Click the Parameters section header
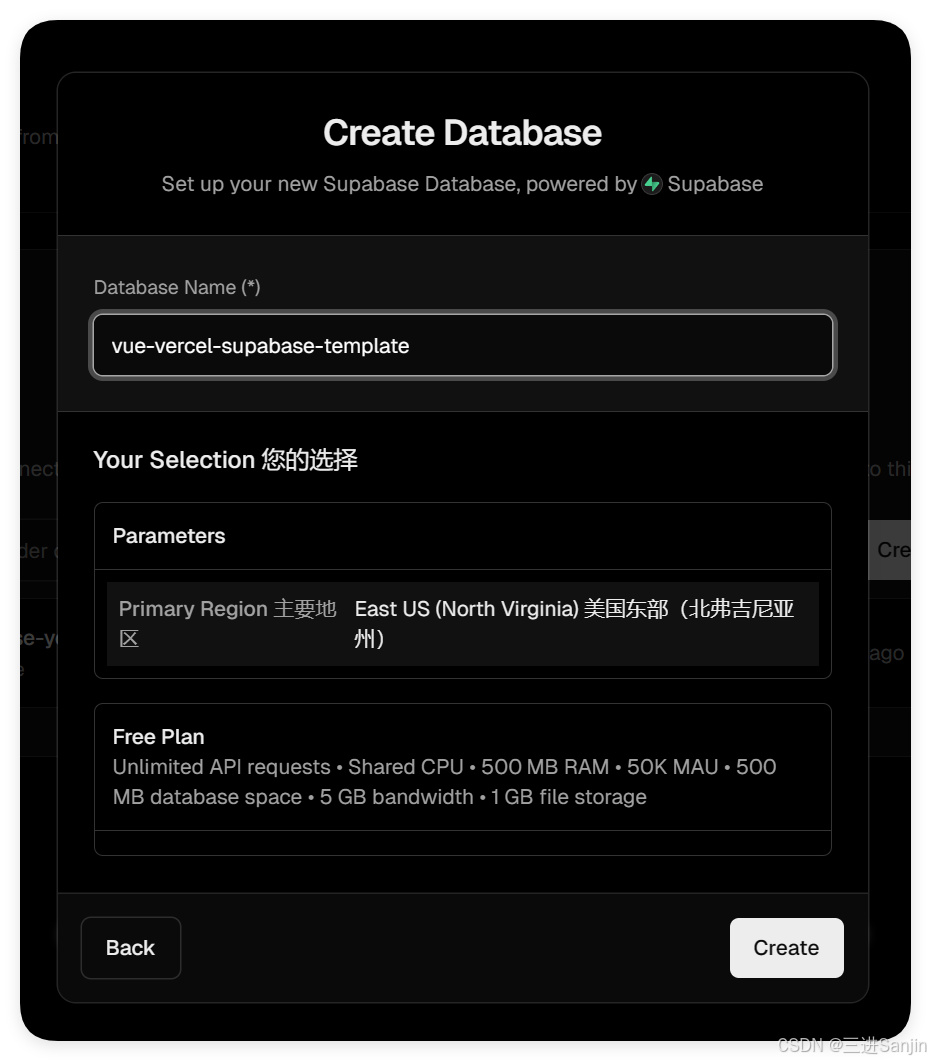931x1061 pixels. pyautogui.click(x=169, y=536)
